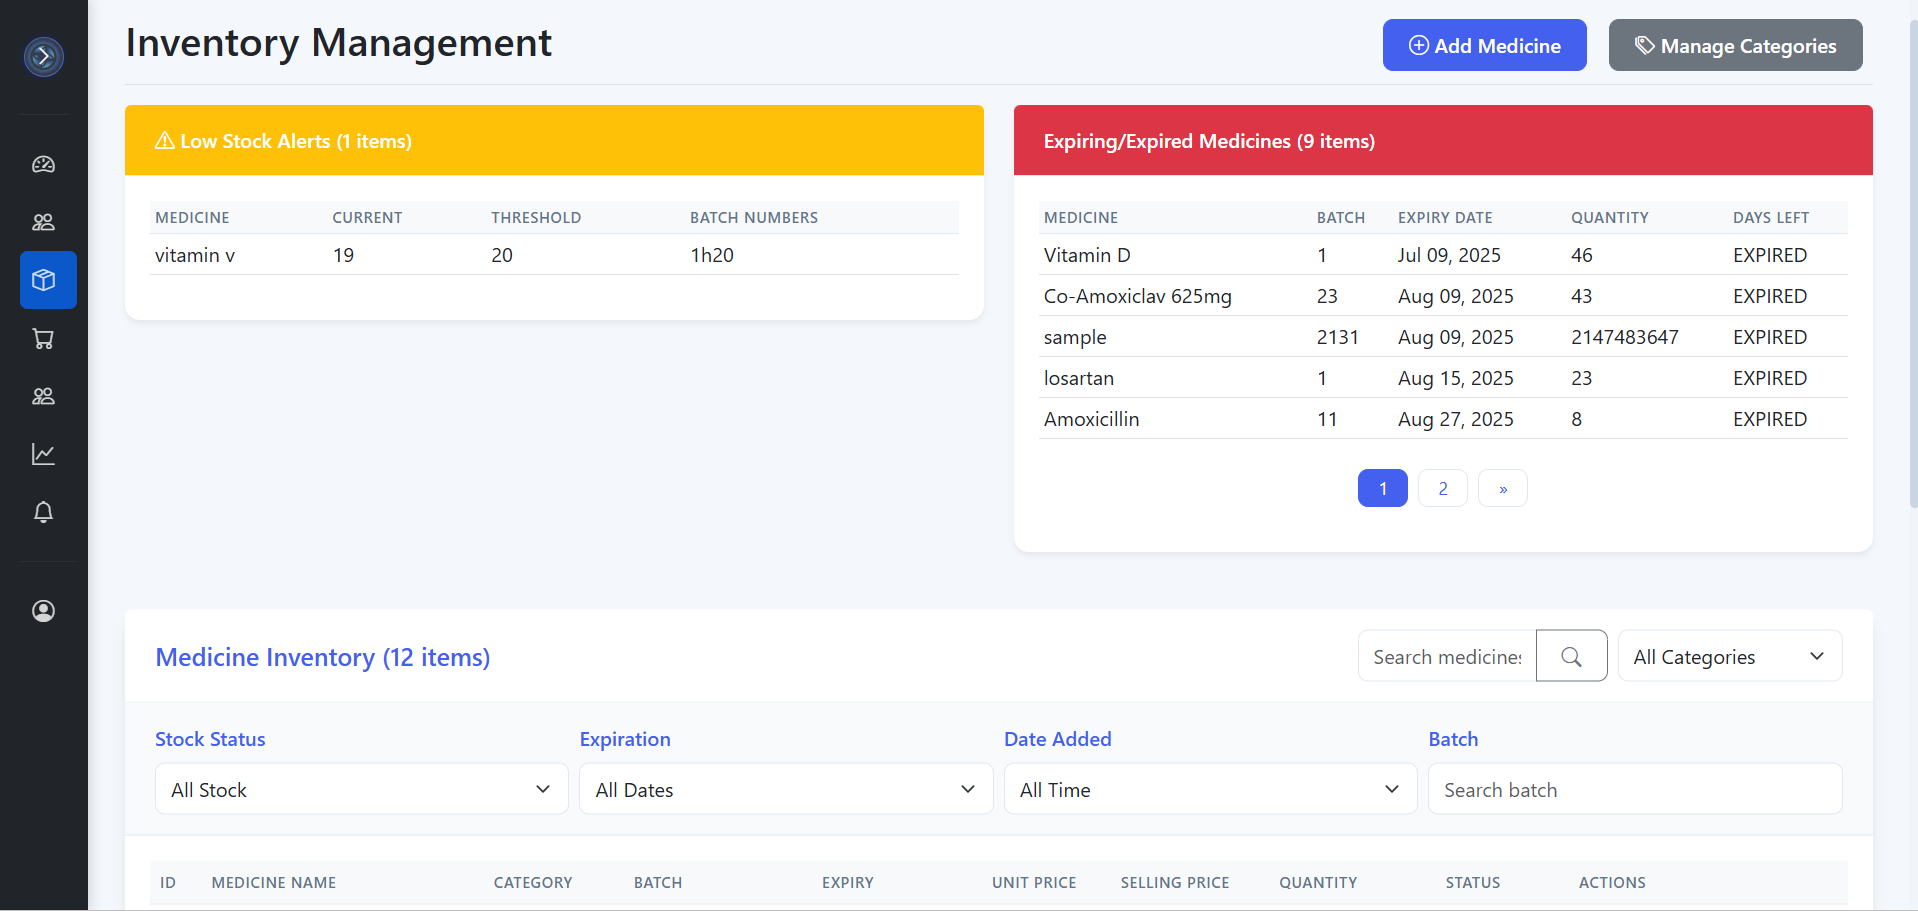Open the dashboard speedometer icon
Image resolution: width=1918 pixels, height=911 pixels.
pyautogui.click(x=44, y=165)
